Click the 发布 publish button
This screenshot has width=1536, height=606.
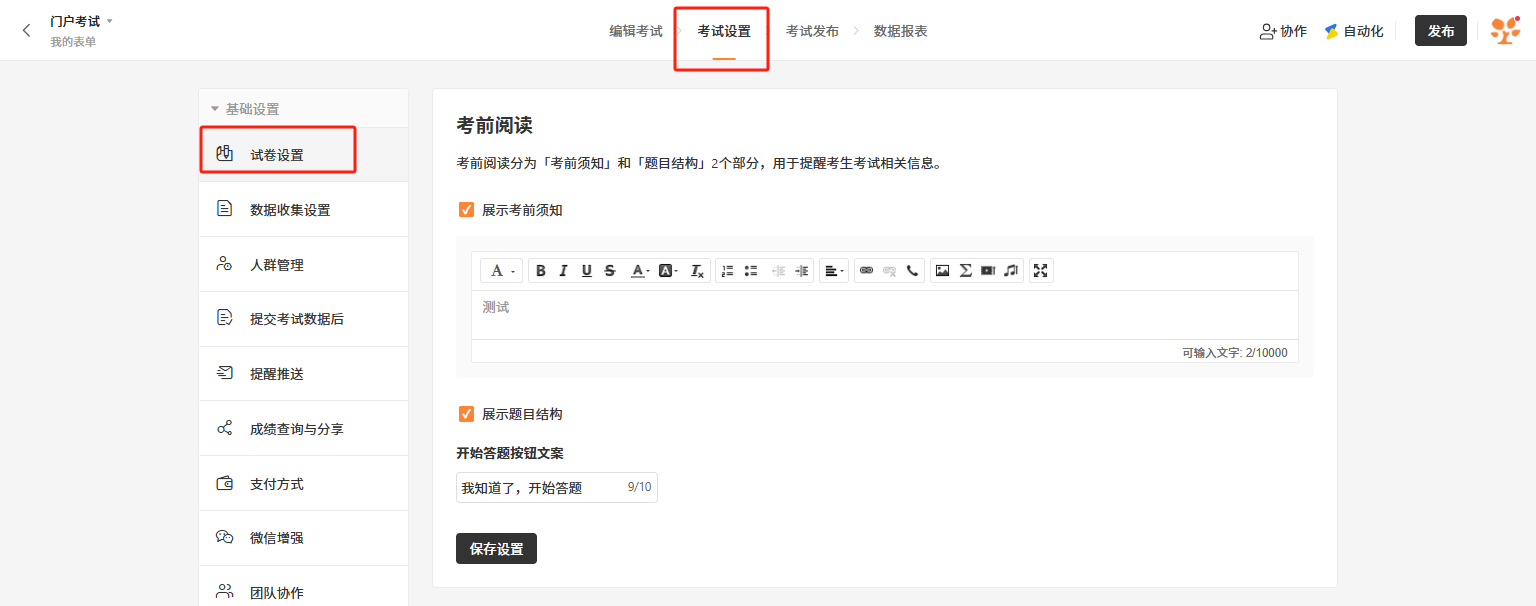click(x=1441, y=31)
